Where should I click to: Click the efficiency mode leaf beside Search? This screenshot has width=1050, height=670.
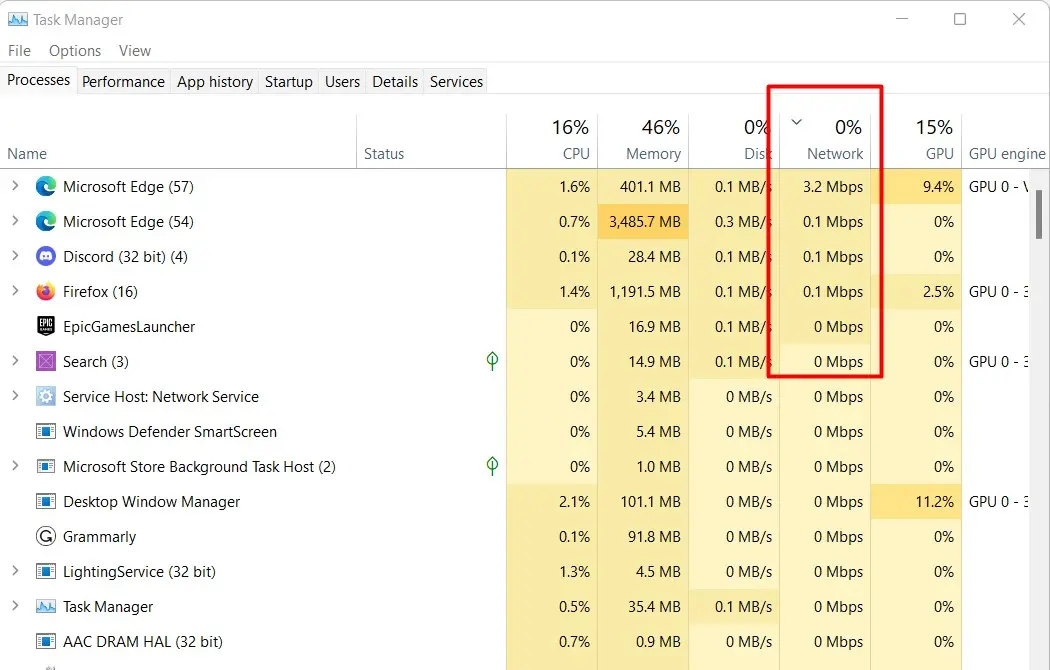click(491, 361)
